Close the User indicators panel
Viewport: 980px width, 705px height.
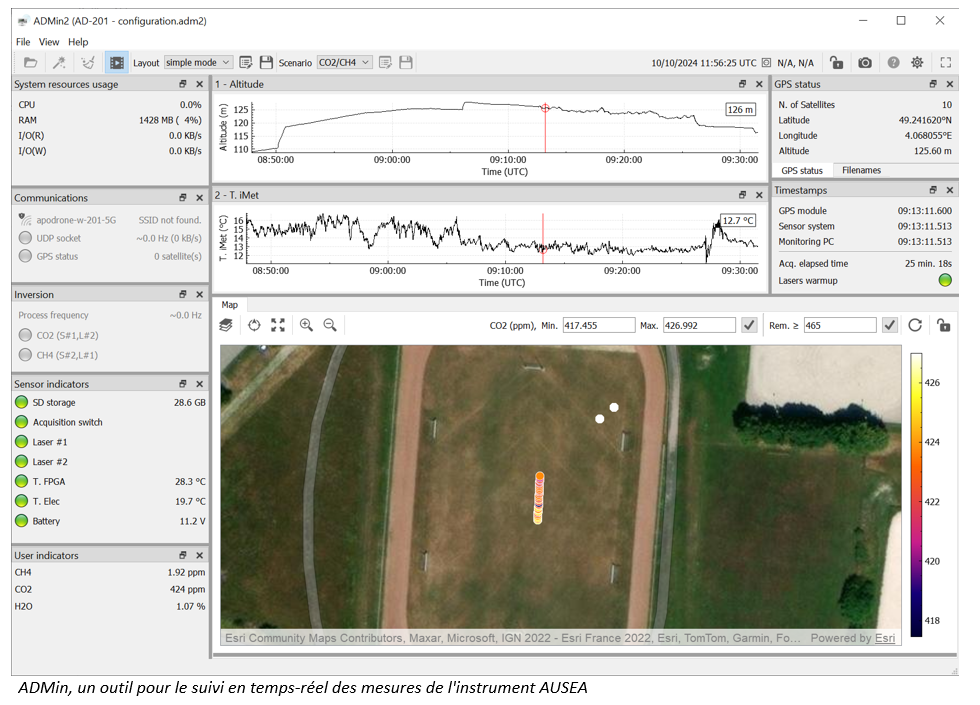[x=199, y=555]
